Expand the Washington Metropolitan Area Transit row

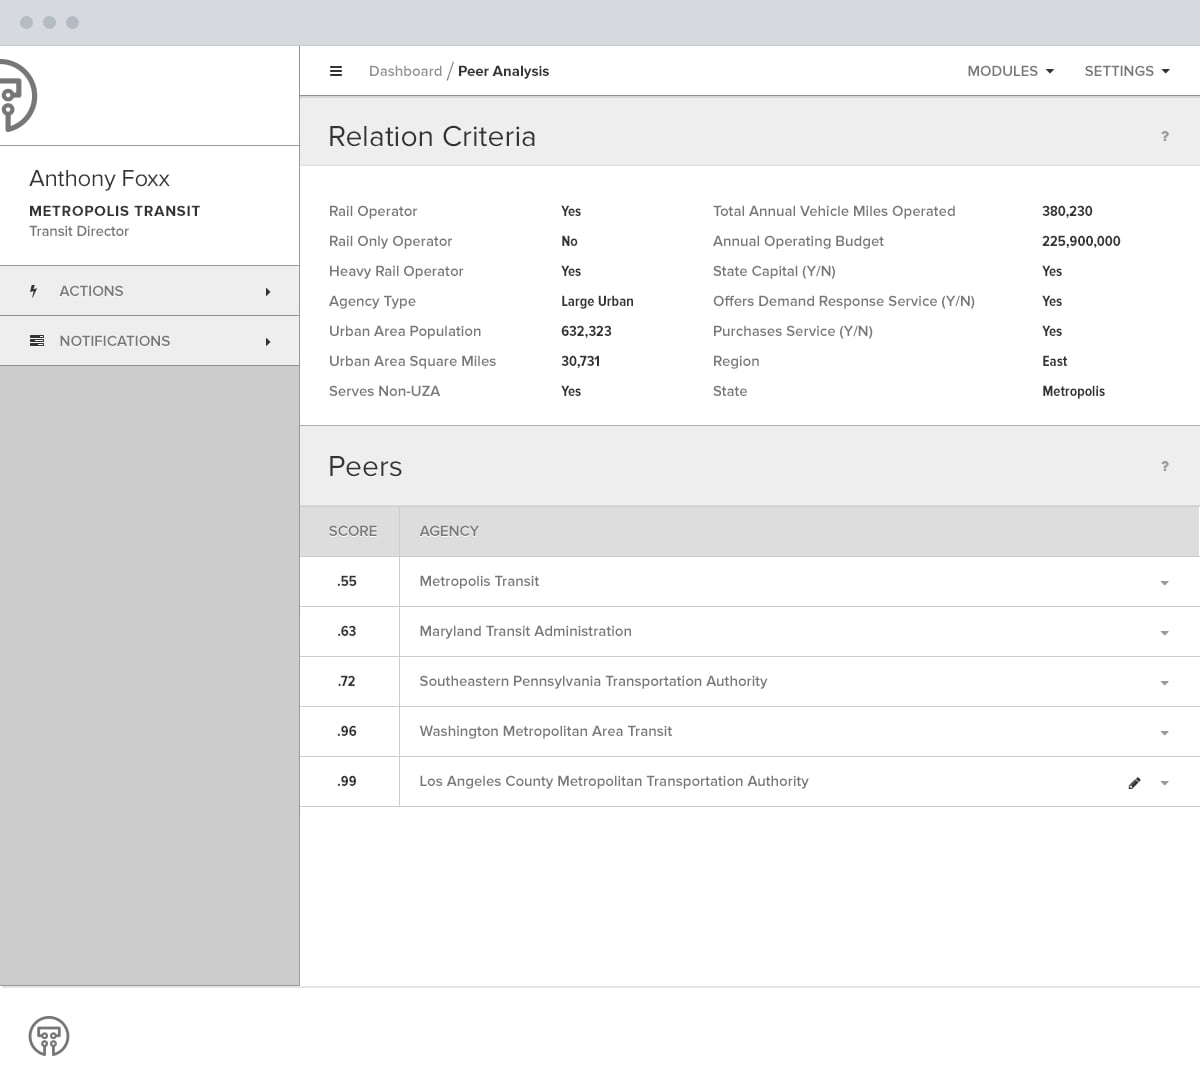click(1164, 733)
